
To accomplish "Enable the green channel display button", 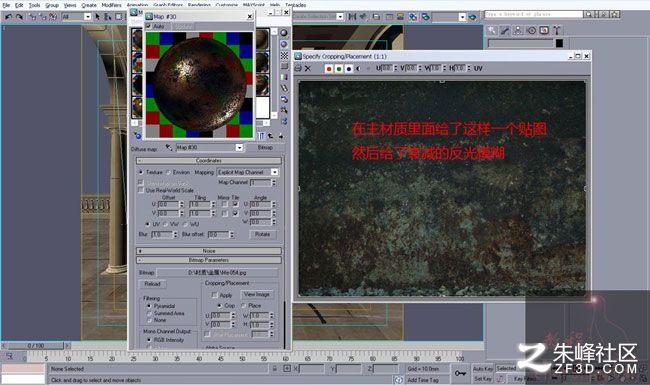I will pyautogui.click(x=339, y=69).
